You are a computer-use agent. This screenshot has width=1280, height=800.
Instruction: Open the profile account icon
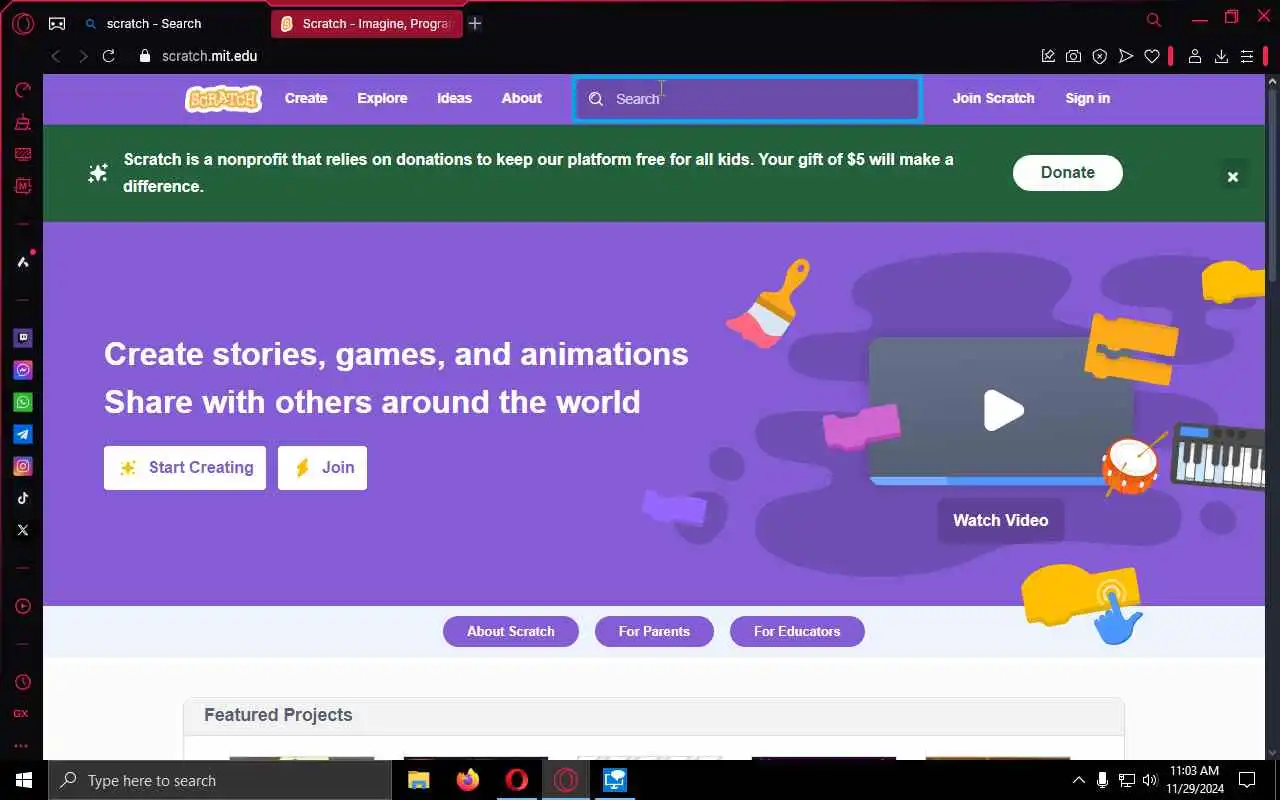(x=1194, y=56)
